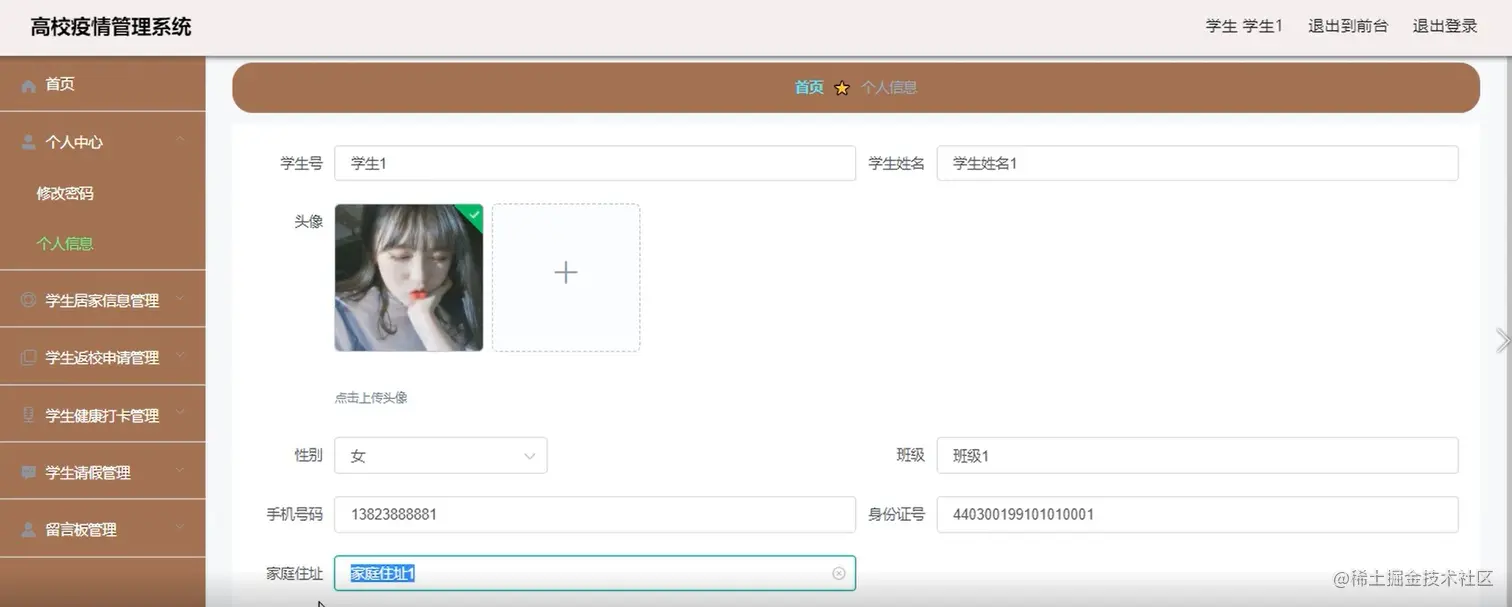Select 个人信息 in the sidebar menu

65,243
